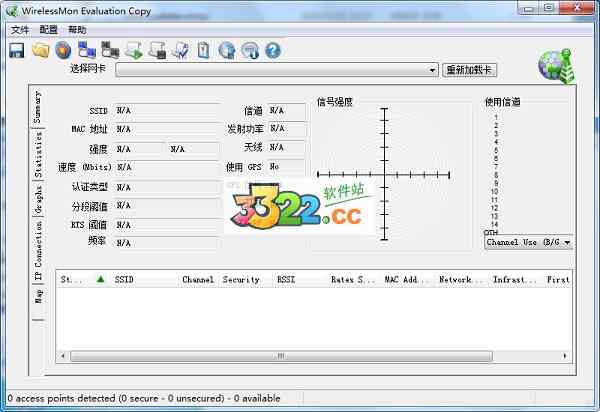Sort by Network... column header

(x=460, y=280)
